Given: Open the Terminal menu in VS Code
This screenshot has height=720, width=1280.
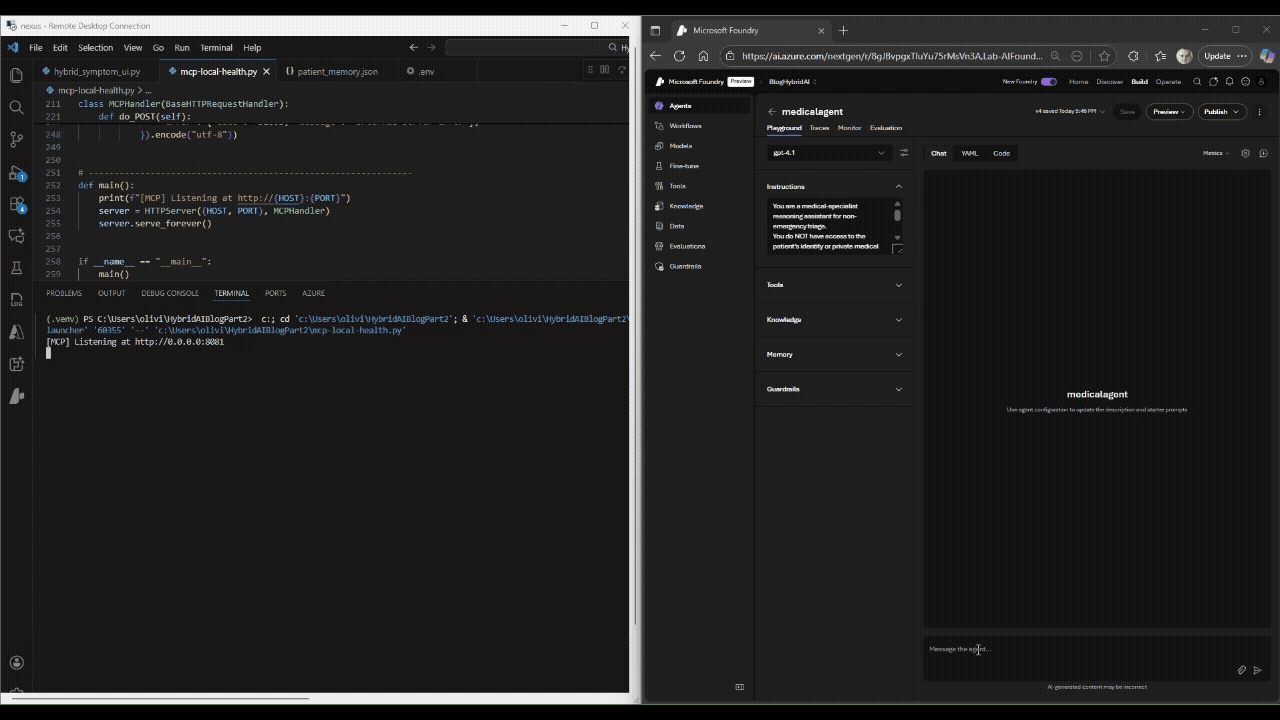Looking at the screenshot, I should [216, 47].
